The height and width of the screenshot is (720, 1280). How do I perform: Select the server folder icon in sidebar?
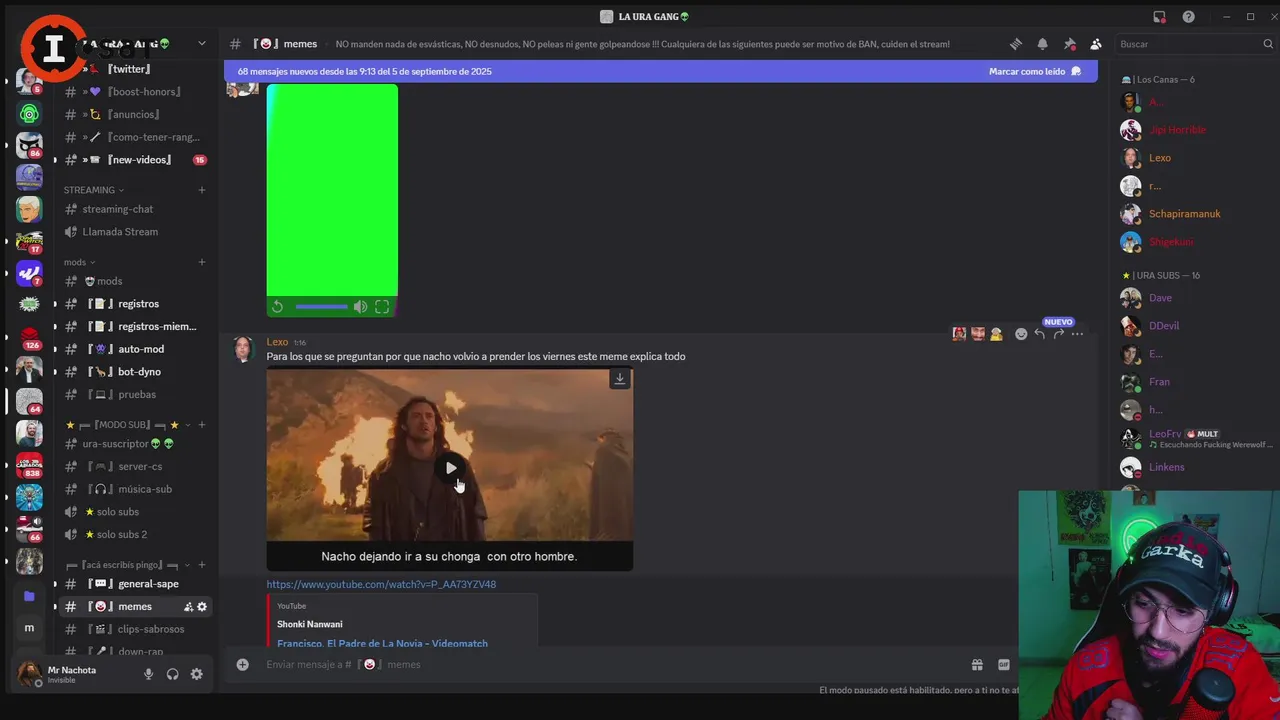point(29,596)
